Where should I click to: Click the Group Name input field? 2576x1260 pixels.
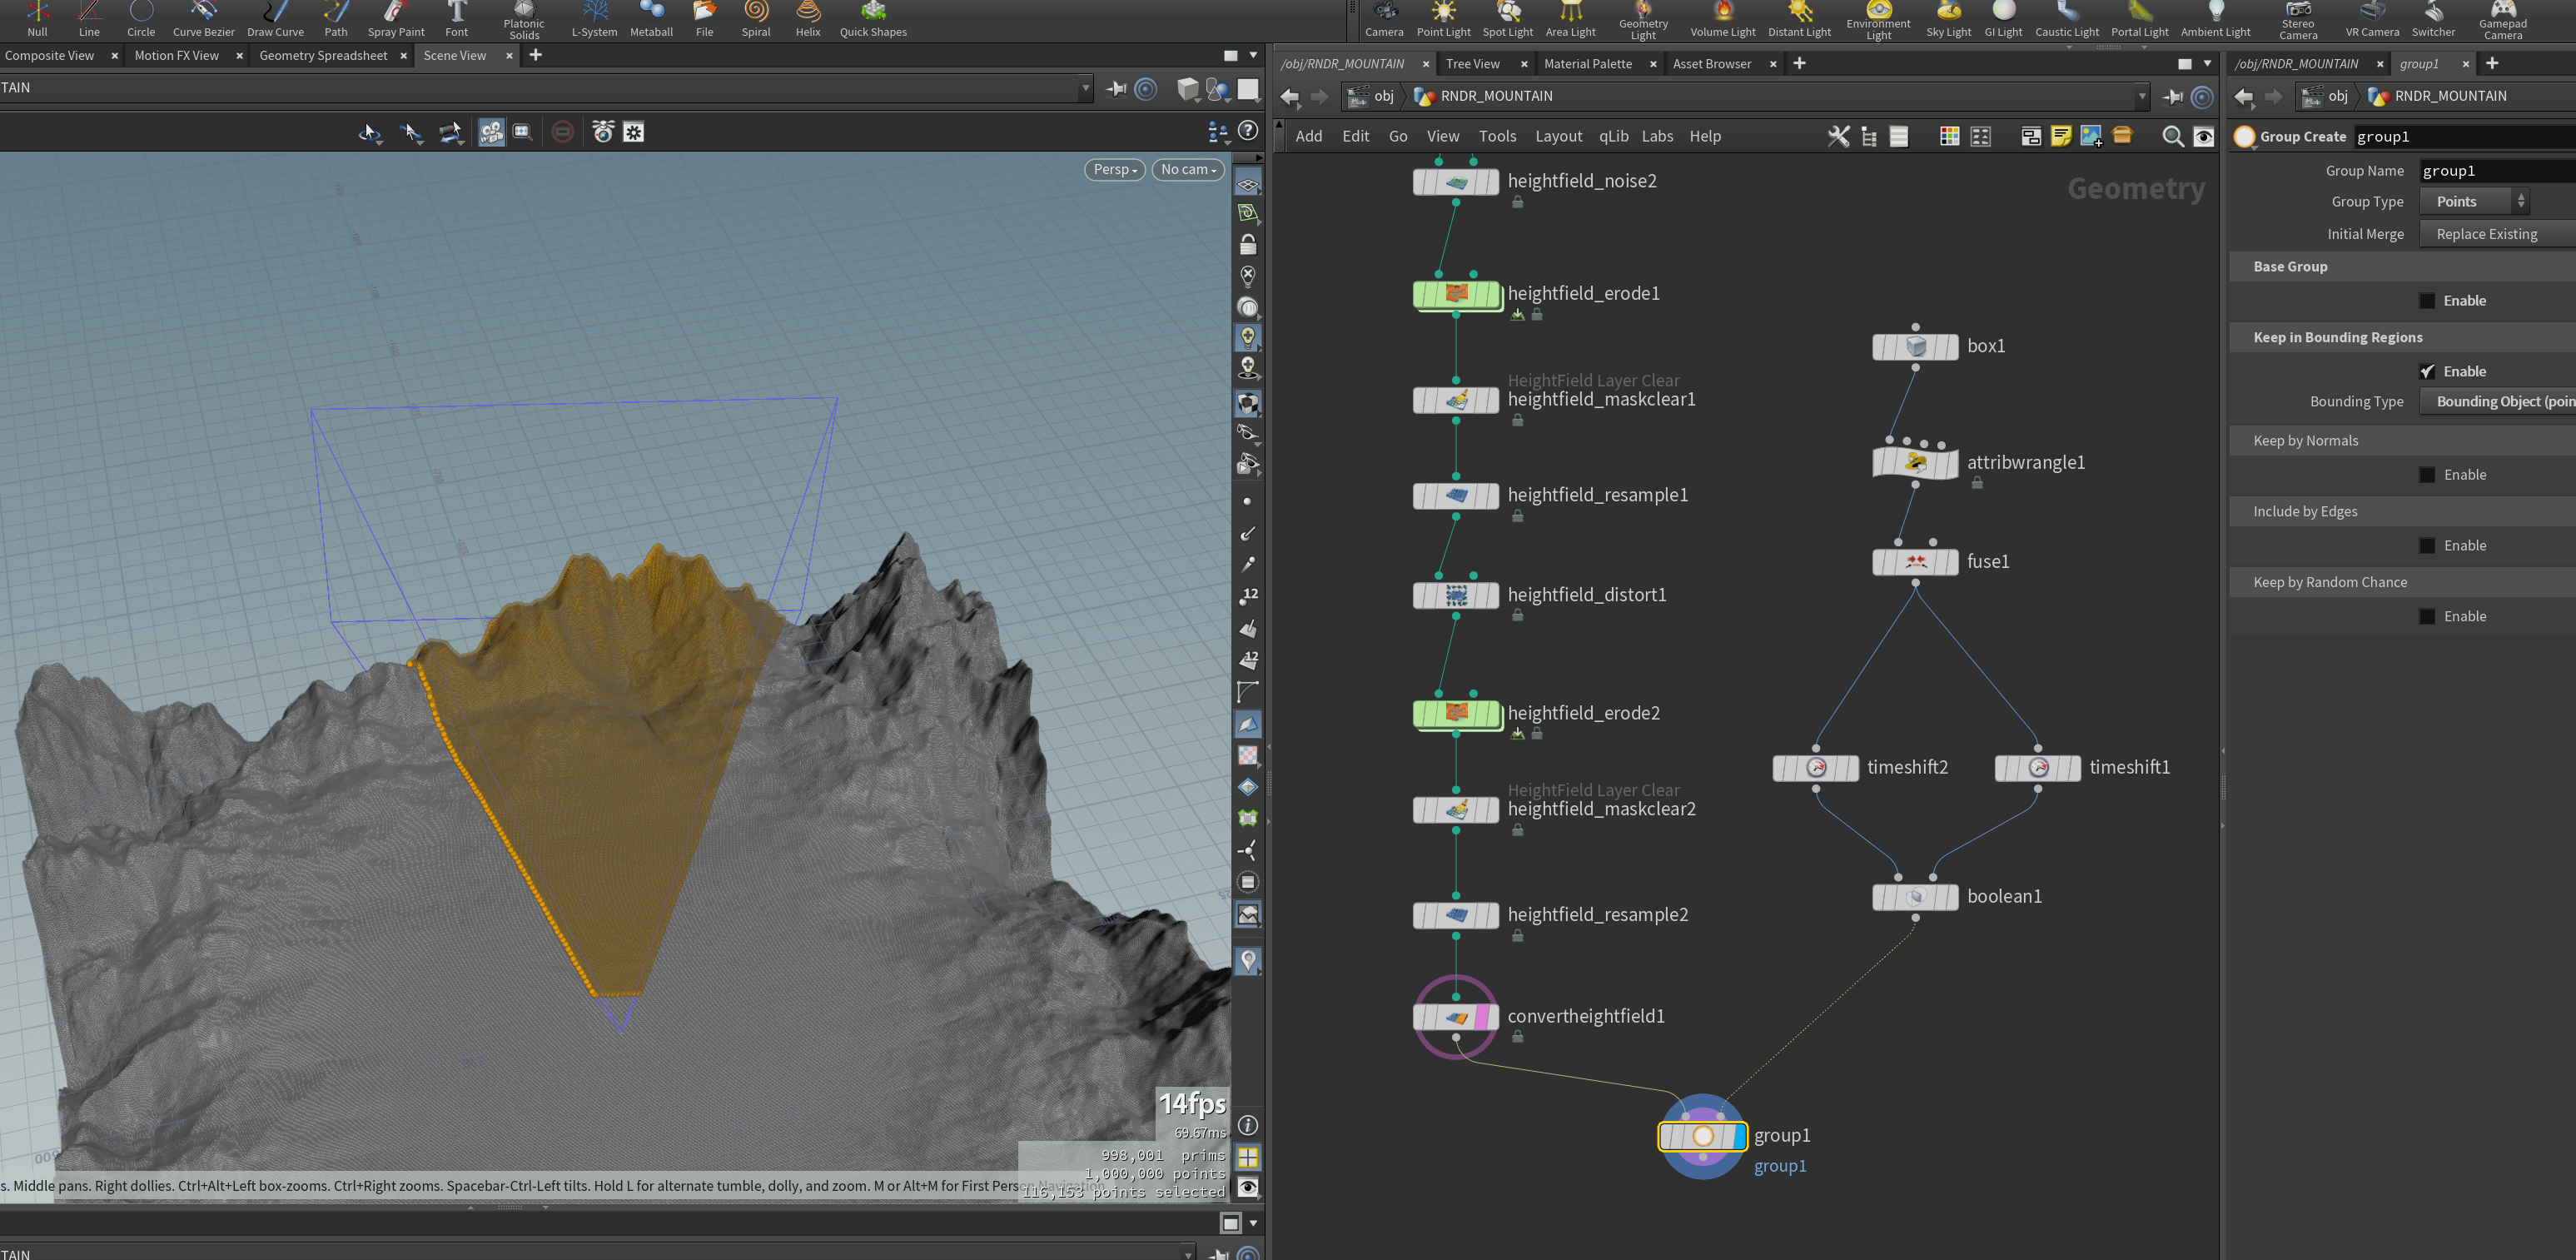[x=2497, y=171]
